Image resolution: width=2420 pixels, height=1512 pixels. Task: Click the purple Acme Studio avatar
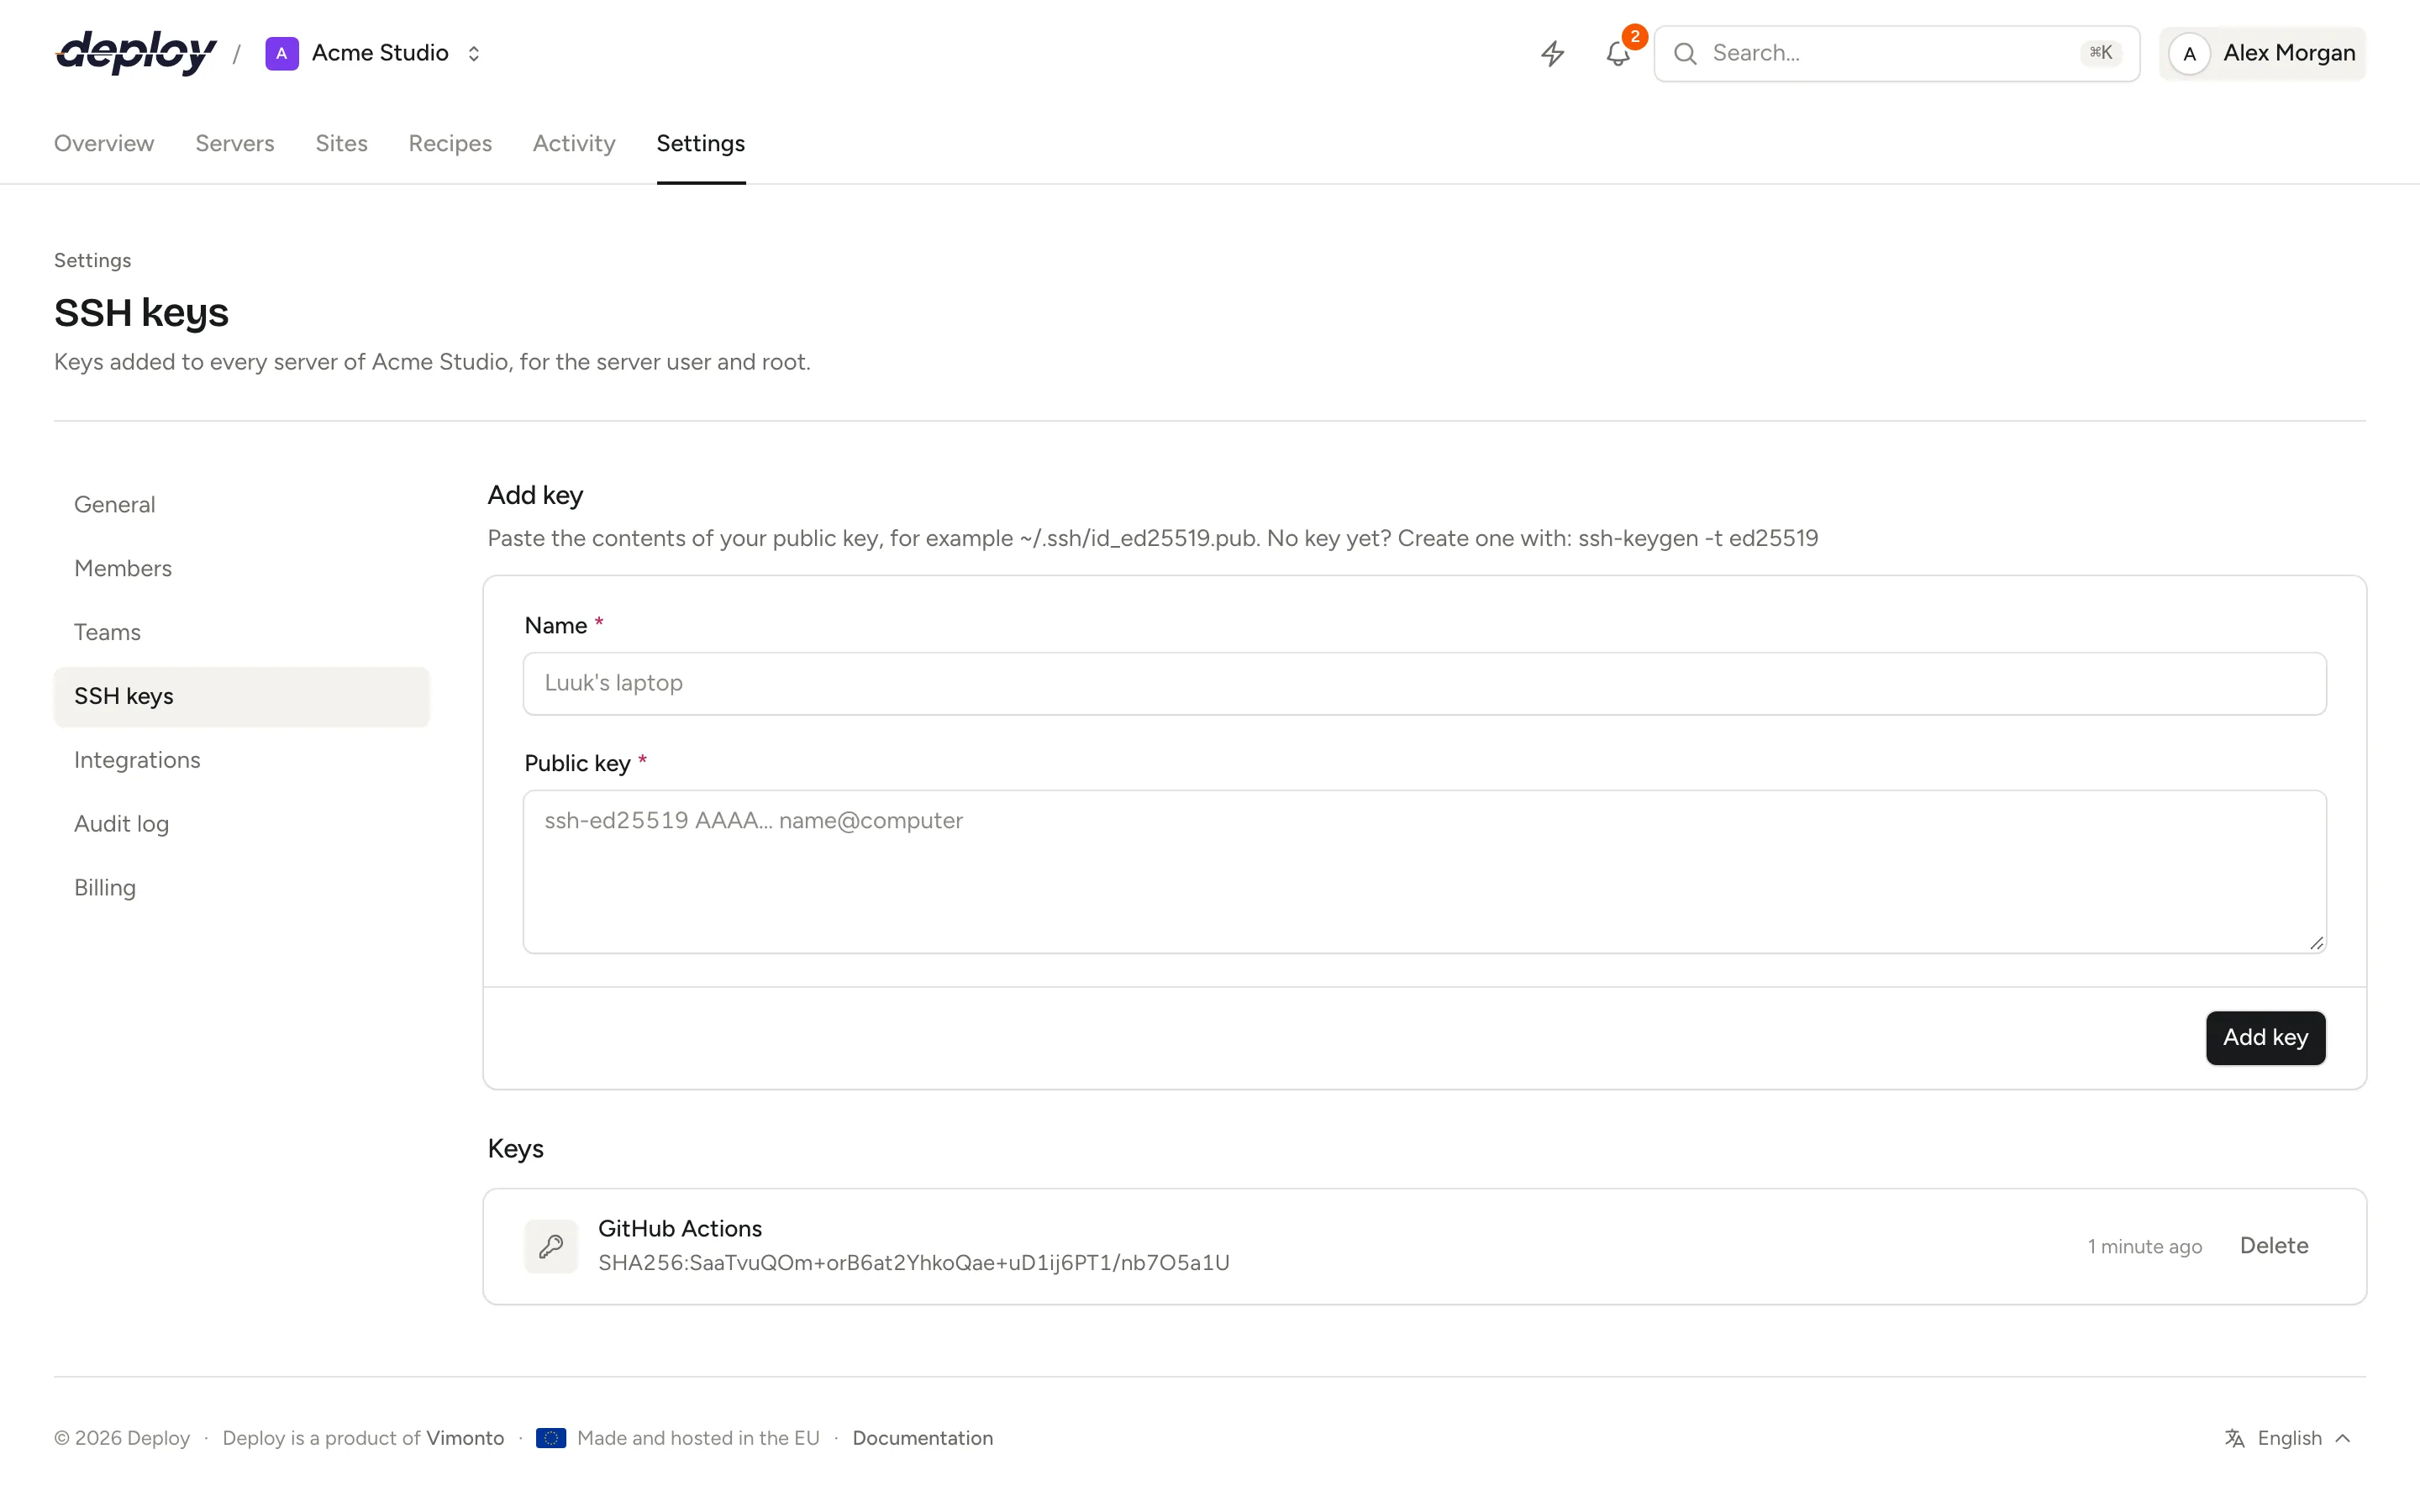click(x=282, y=53)
